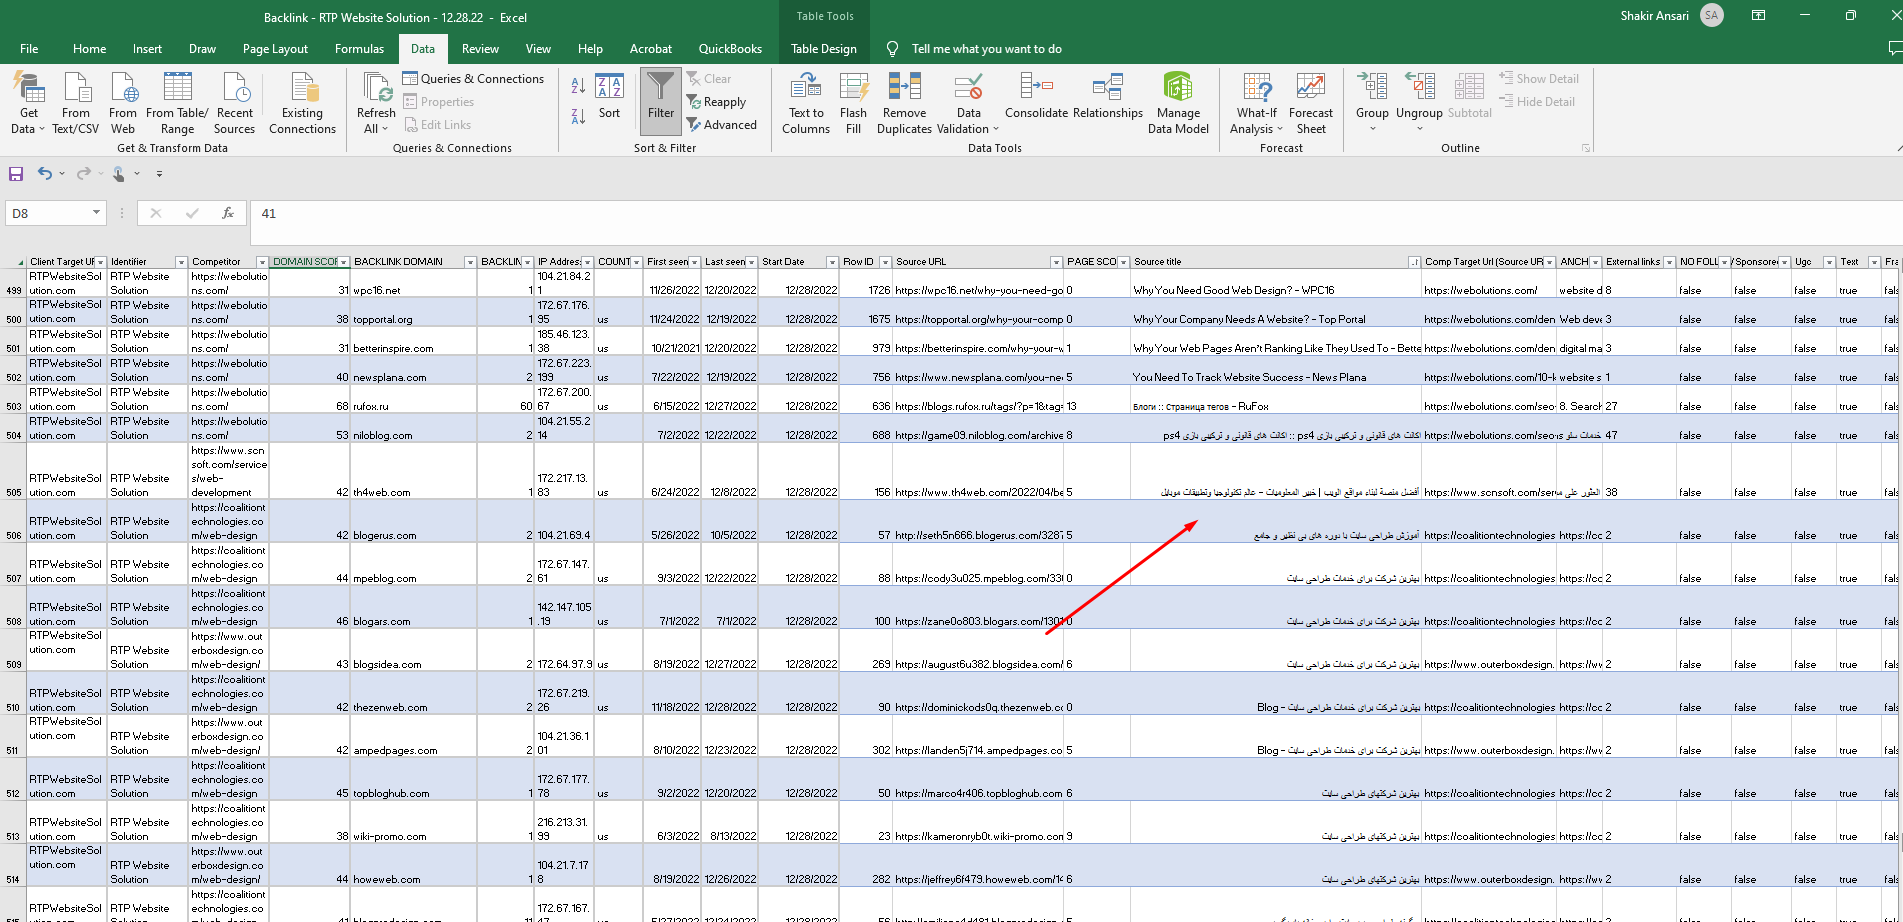This screenshot has height=922, width=1903.
Task: Open the Consolidate tool
Action: tap(1036, 97)
